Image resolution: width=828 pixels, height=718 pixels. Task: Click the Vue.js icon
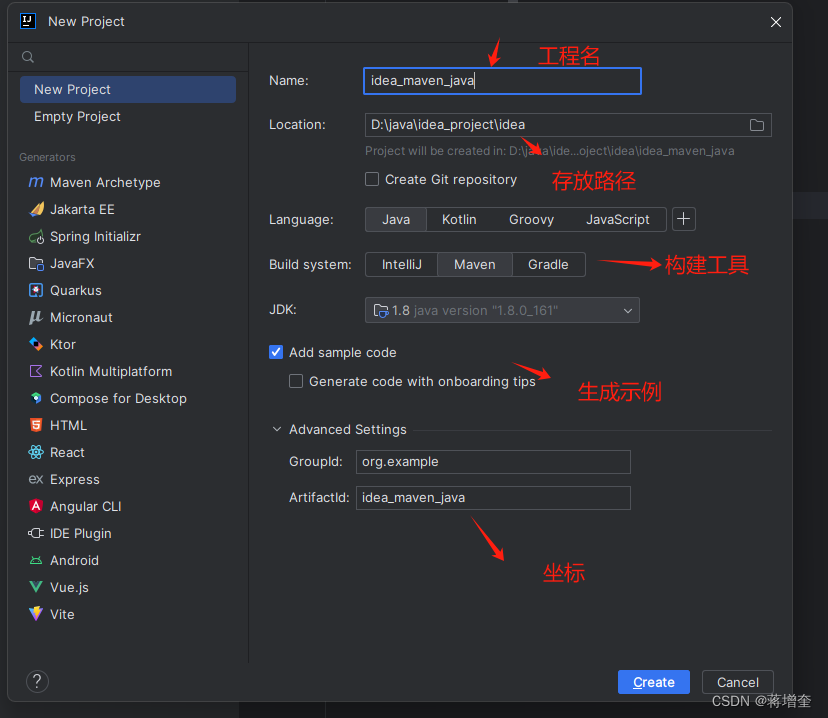[36, 587]
